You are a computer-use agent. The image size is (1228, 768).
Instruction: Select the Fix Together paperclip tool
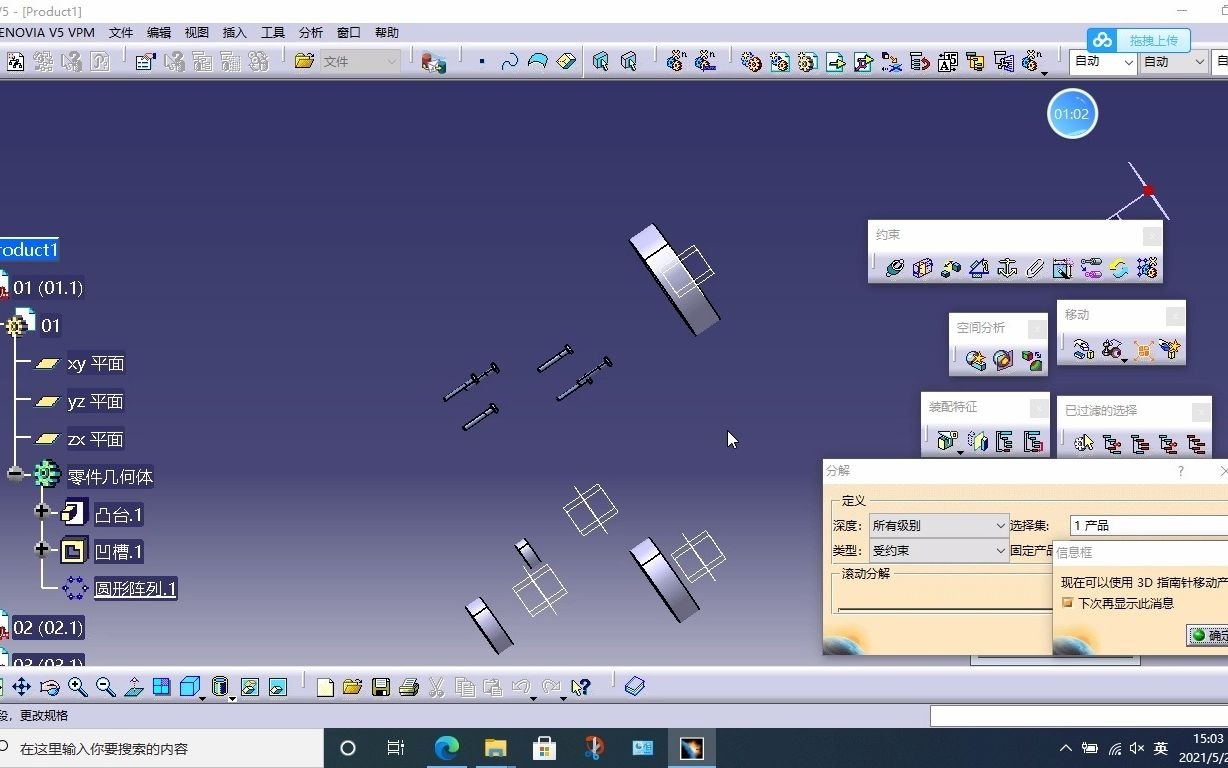click(1035, 268)
